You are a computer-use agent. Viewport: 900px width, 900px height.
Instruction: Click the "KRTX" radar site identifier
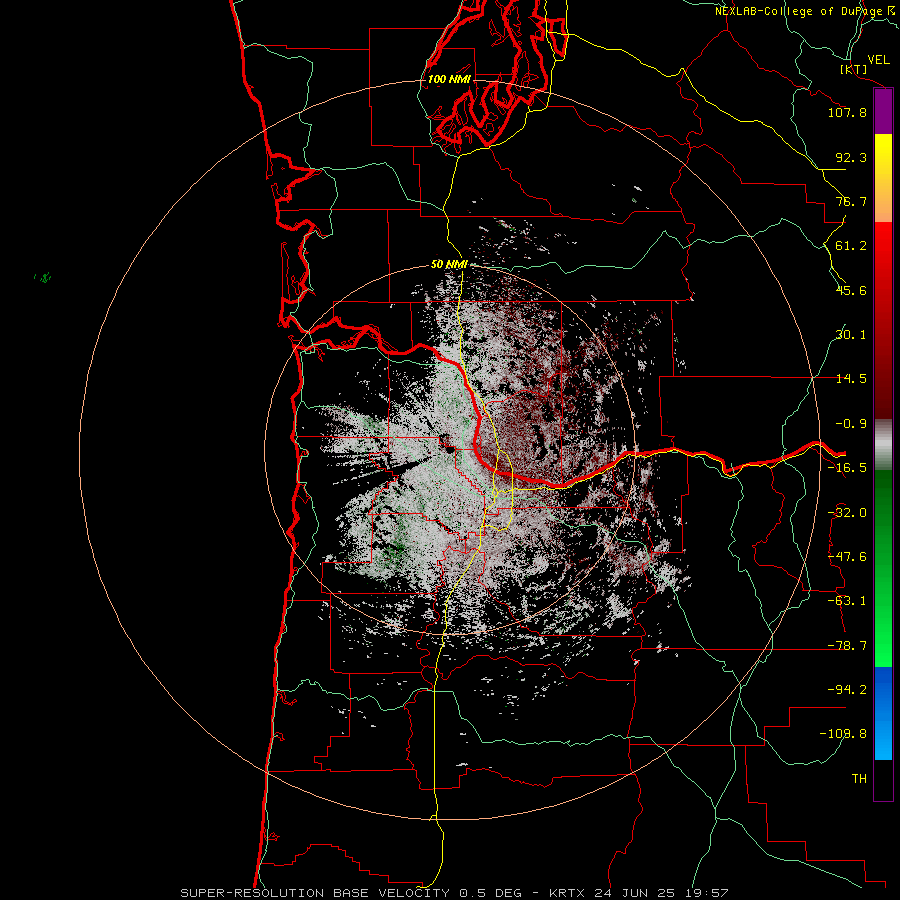pyautogui.click(x=567, y=893)
